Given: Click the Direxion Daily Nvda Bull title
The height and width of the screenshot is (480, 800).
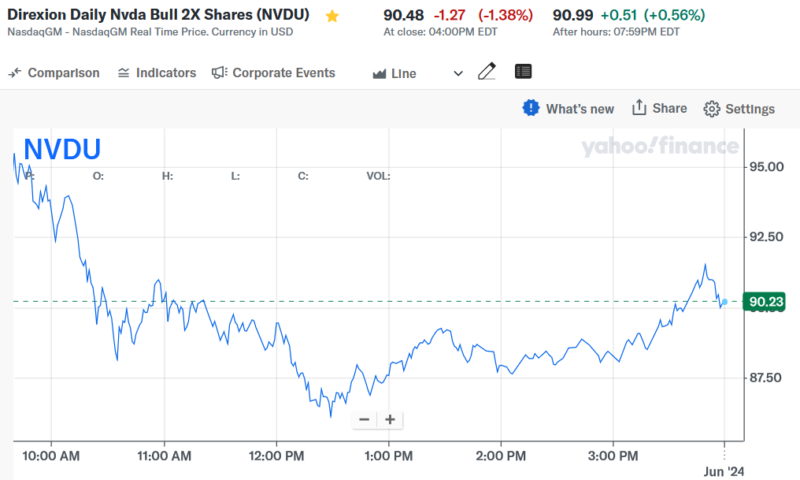Looking at the screenshot, I should pyautogui.click(x=159, y=15).
